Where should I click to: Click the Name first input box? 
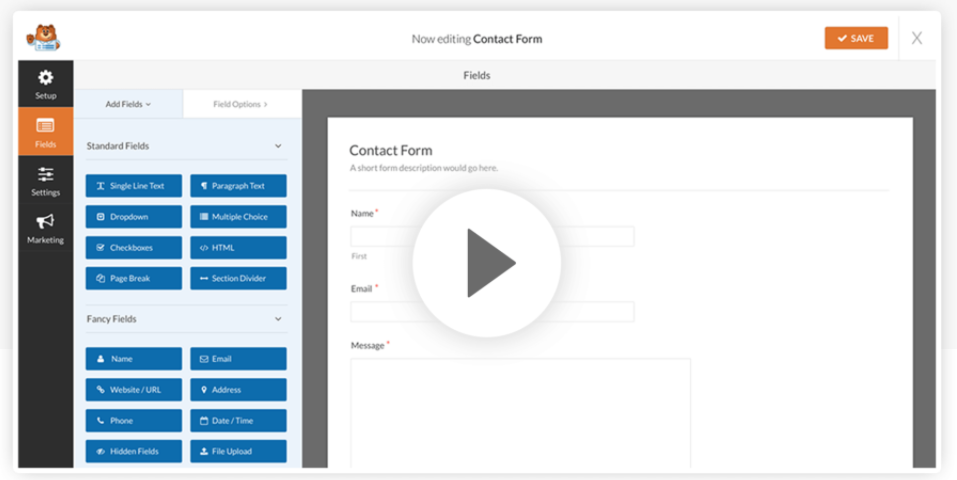[492, 236]
